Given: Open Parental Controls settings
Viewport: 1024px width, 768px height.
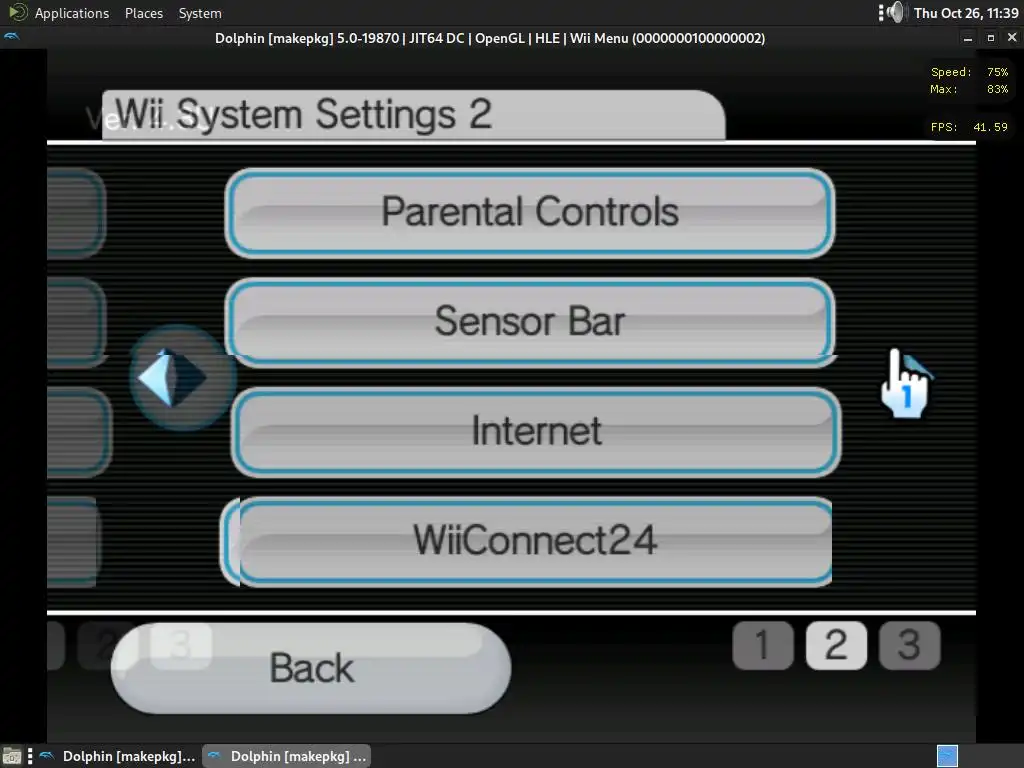Looking at the screenshot, I should pos(530,213).
